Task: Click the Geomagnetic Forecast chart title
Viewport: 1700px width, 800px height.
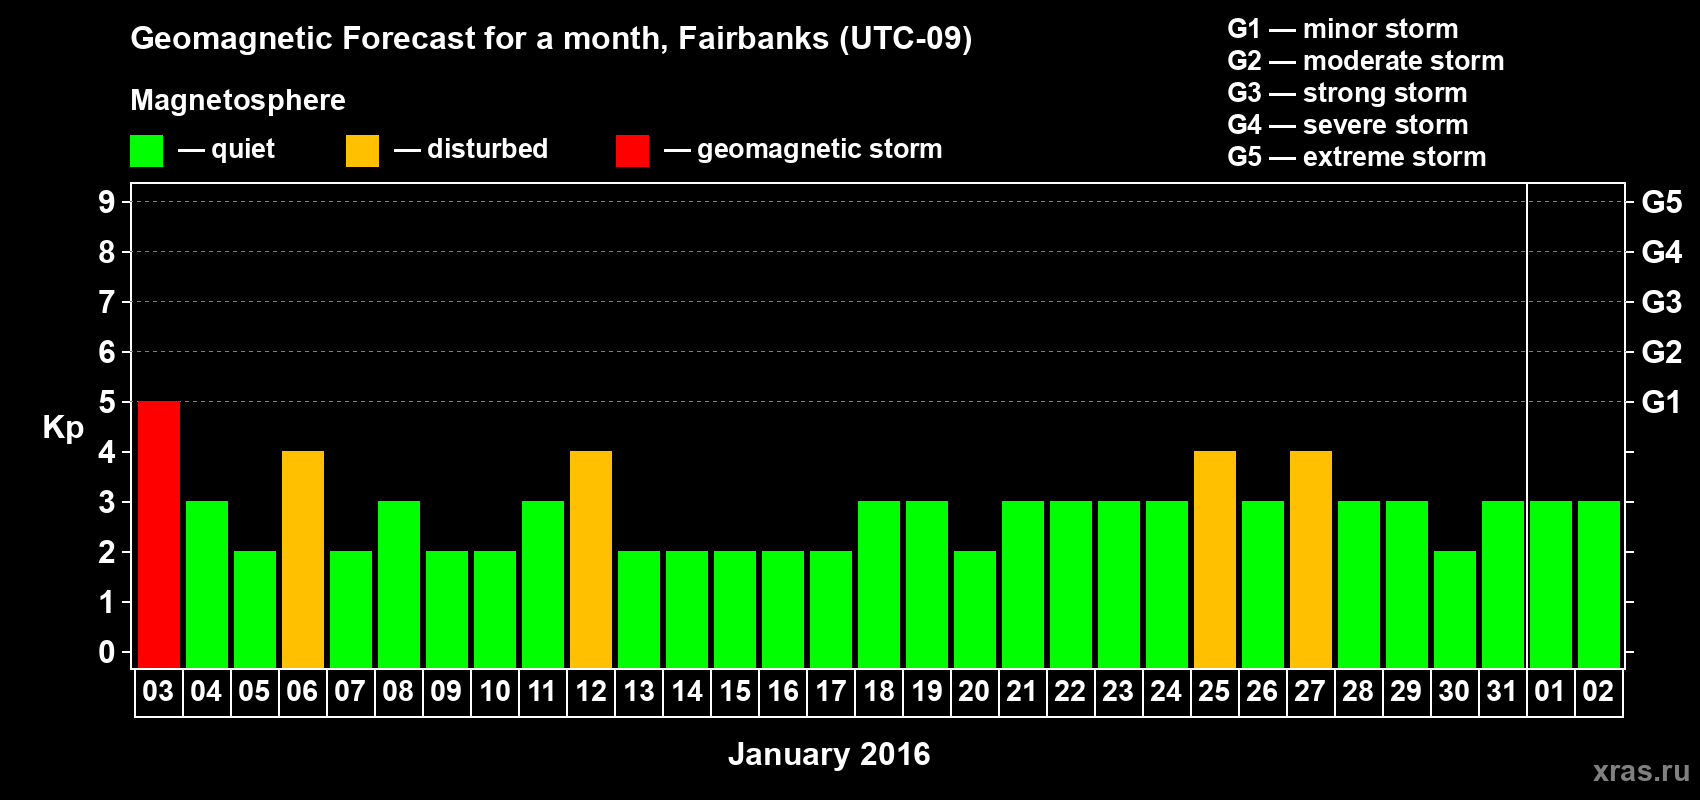Action: click(x=551, y=39)
